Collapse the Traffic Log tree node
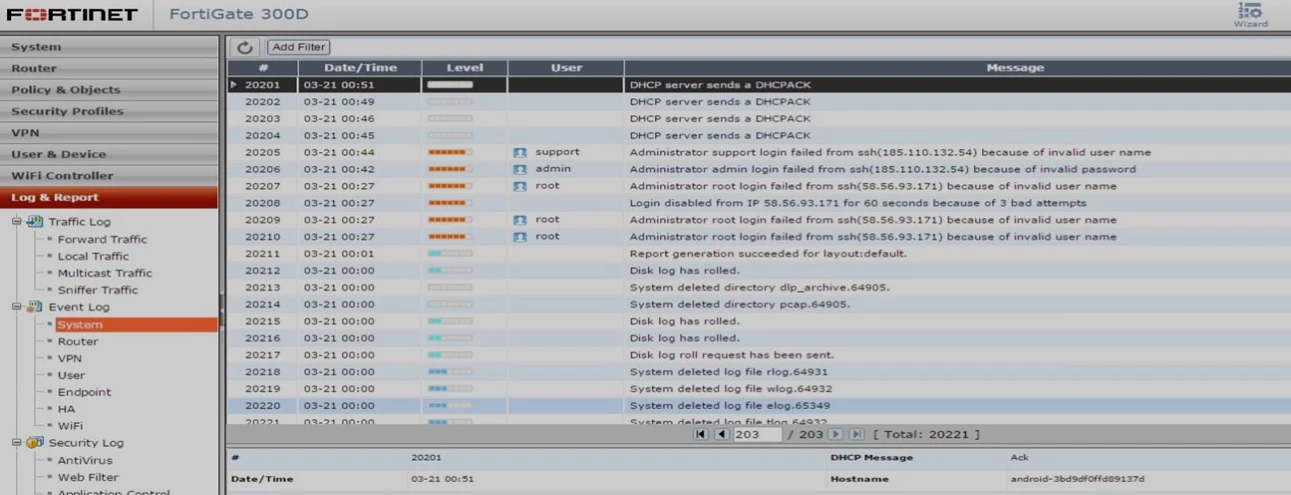 point(16,221)
